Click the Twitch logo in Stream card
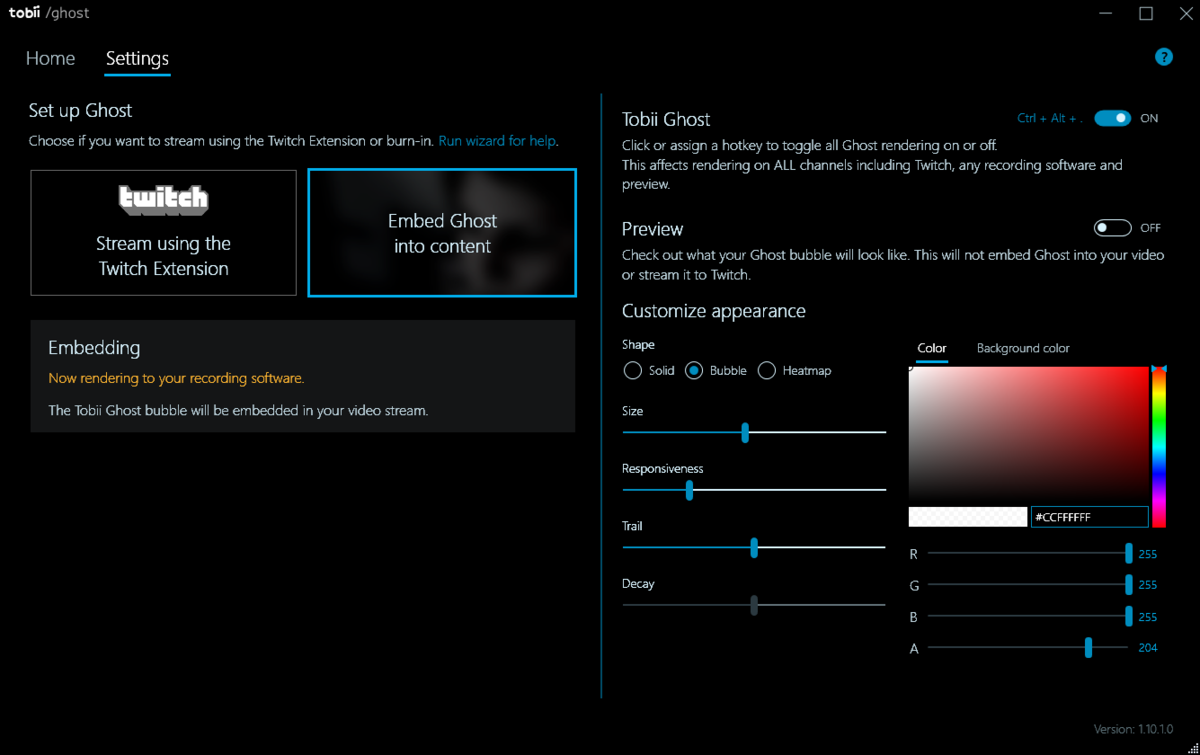This screenshot has width=1200, height=755. click(x=163, y=201)
